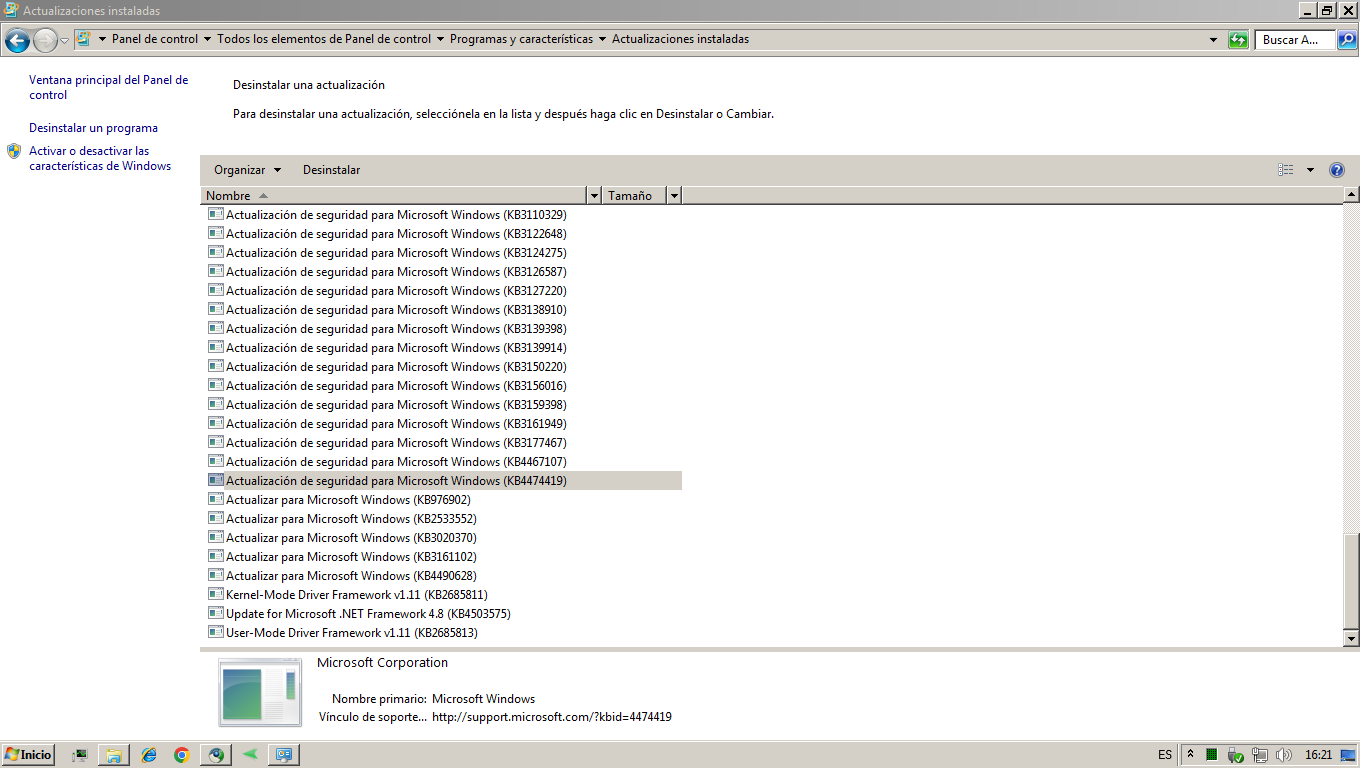This screenshot has height=768, width=1360.
Task: Open the Inicio start menu
Action: (x=28, y=755)
